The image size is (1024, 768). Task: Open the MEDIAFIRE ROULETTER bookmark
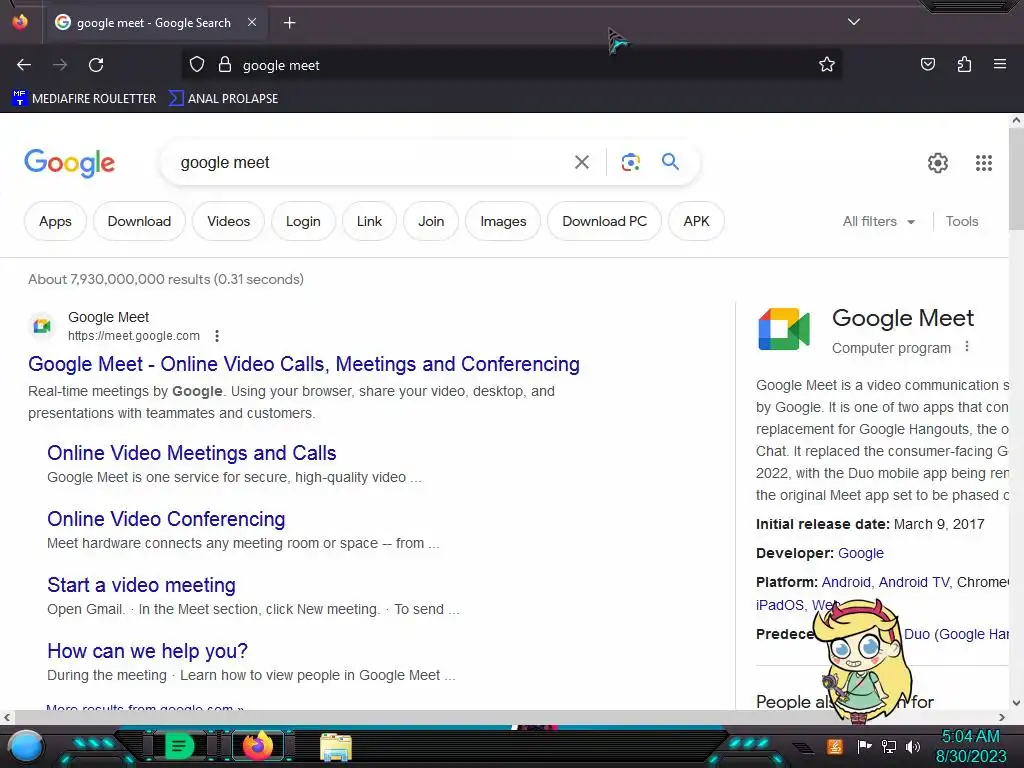coord(84,99)
